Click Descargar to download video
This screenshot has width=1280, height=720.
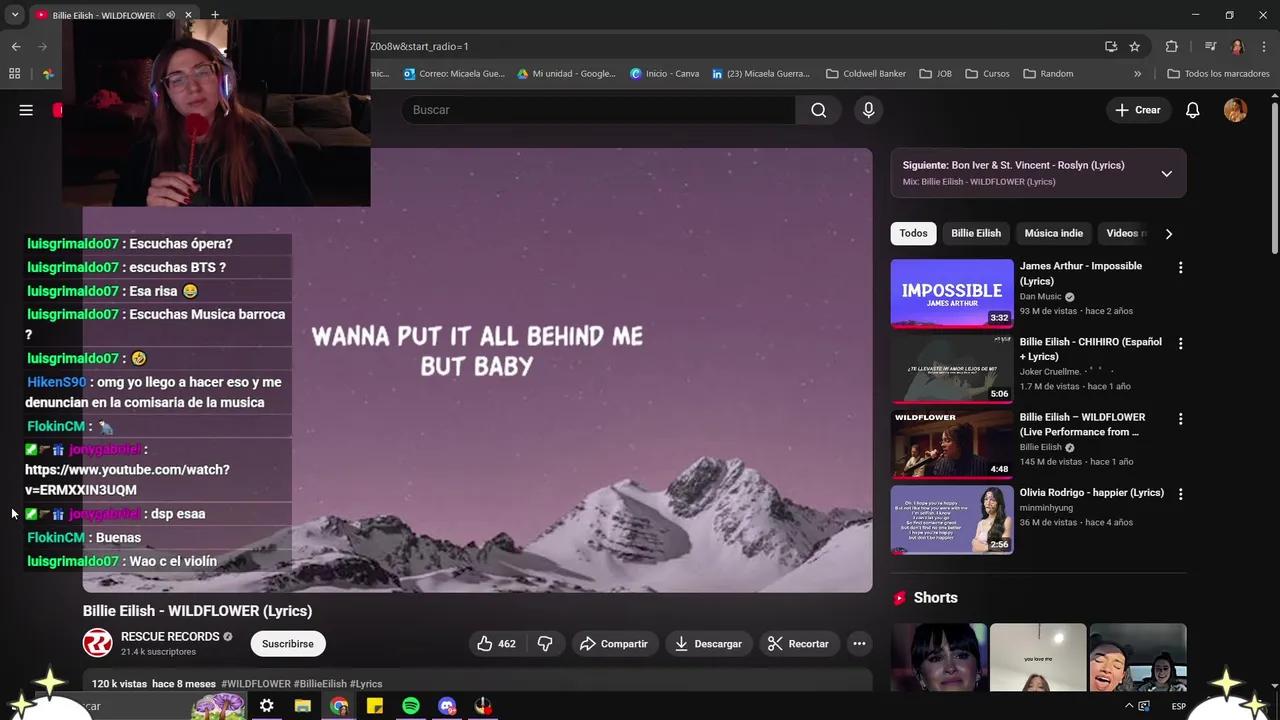[x=708, y=644]
